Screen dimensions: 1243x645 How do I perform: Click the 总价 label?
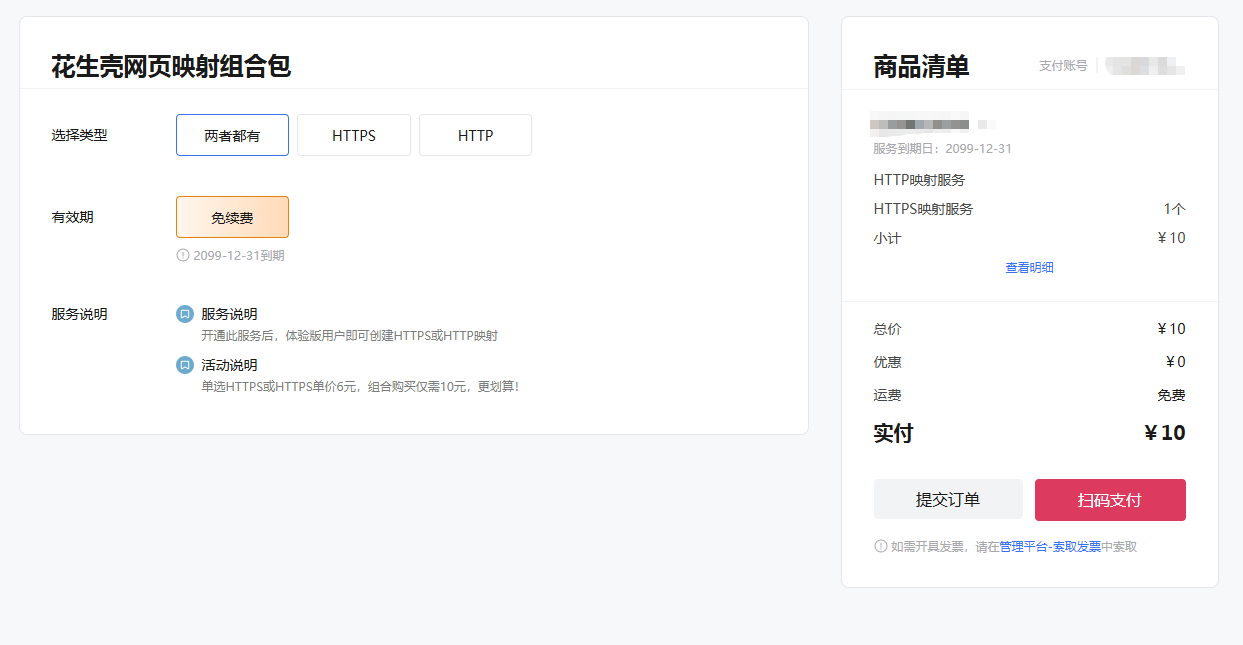click(x=887, y=329)
